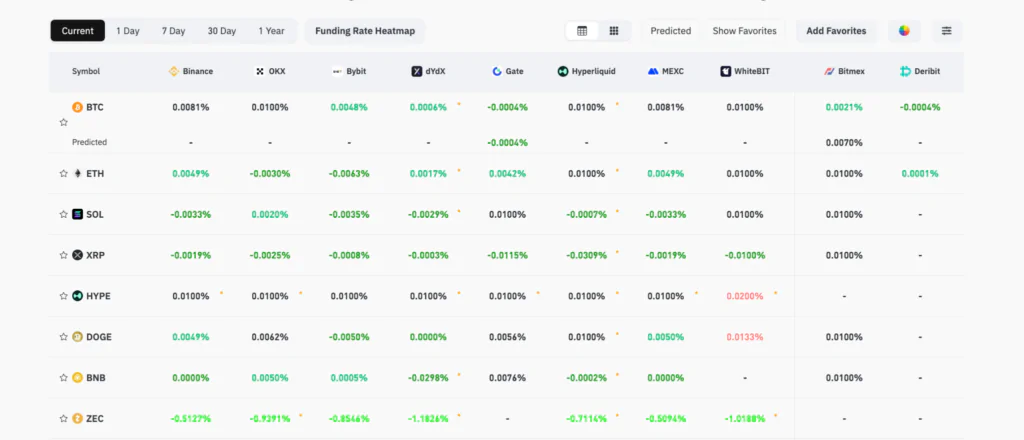Click the Bitmex exchange column header
This screenshot has height=440, width=1024.
click(845, 72)
